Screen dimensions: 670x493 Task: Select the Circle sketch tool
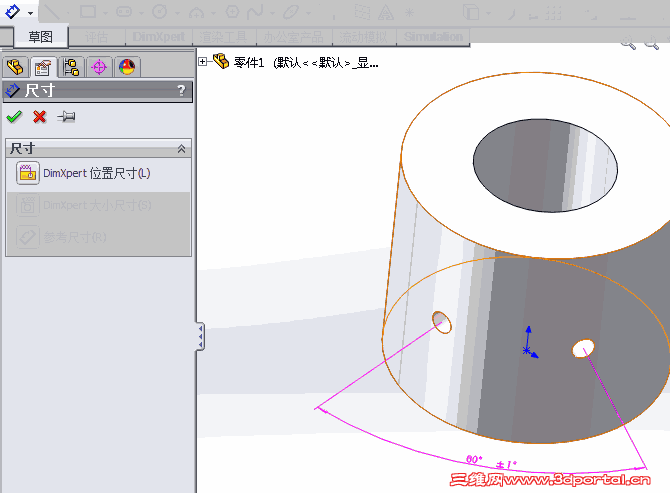point(159,12)
